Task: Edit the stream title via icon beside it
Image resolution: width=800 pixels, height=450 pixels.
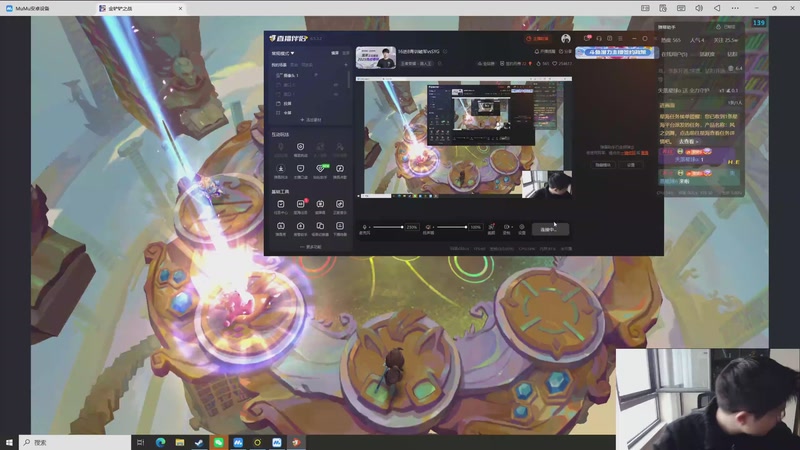Action: [x=445, y=52]
